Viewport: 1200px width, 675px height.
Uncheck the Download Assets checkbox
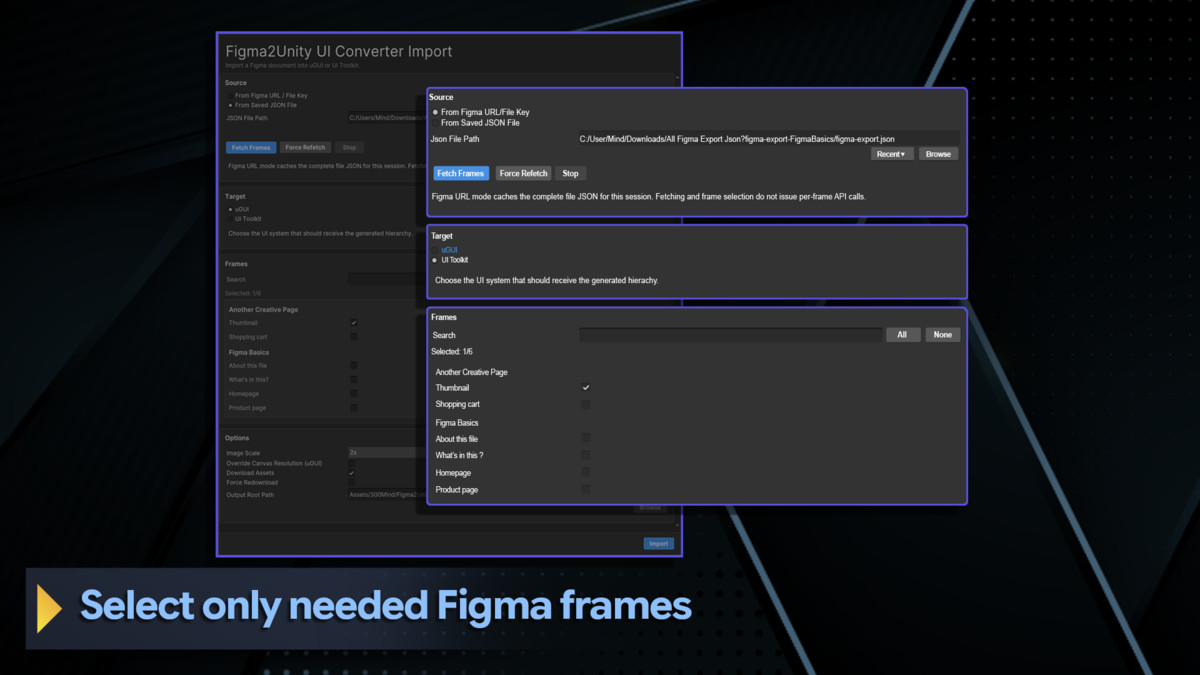[351, 473]
